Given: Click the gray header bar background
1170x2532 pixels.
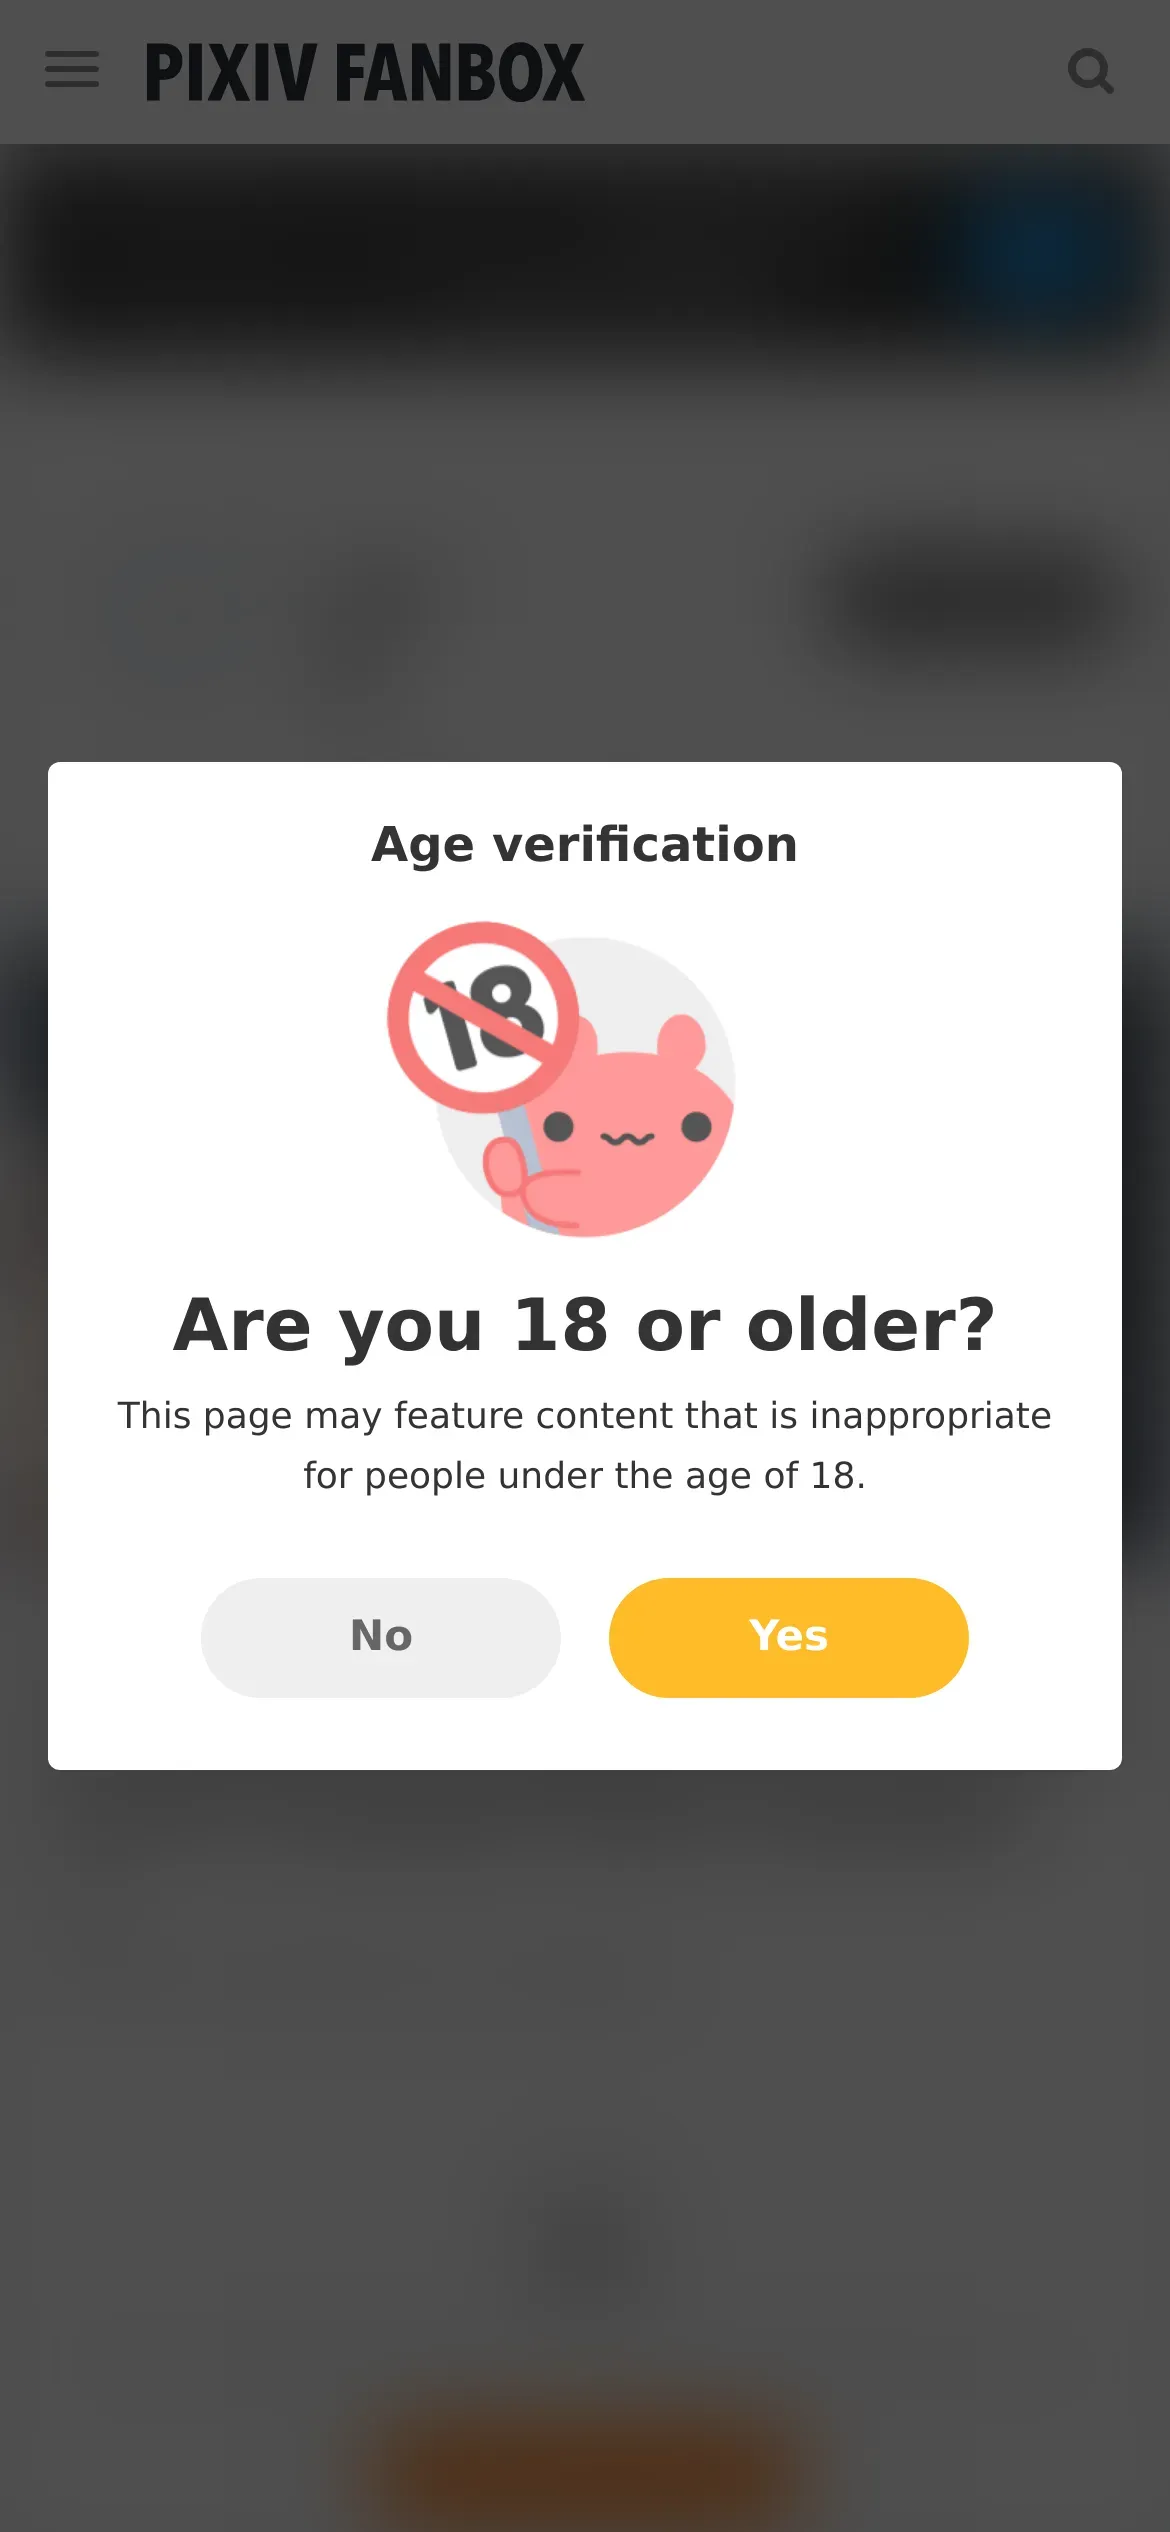Looking at the screenshot, I should point(820,72).
